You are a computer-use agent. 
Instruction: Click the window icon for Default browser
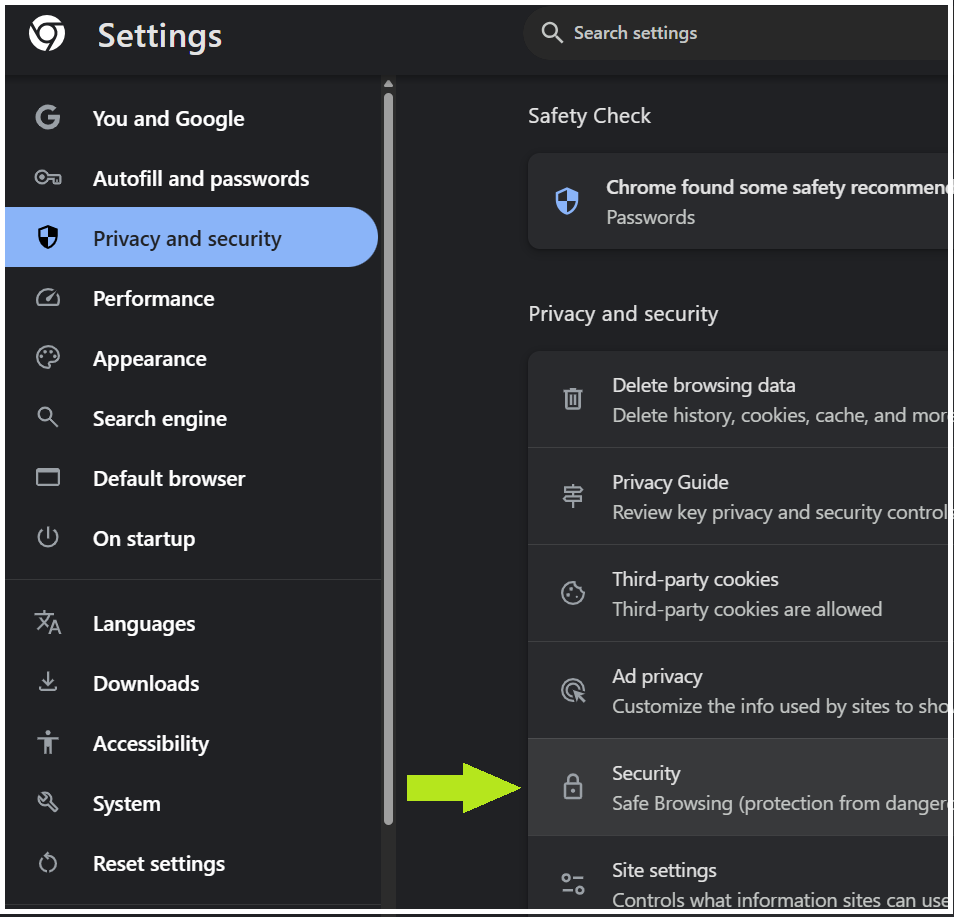click(47, 478)
